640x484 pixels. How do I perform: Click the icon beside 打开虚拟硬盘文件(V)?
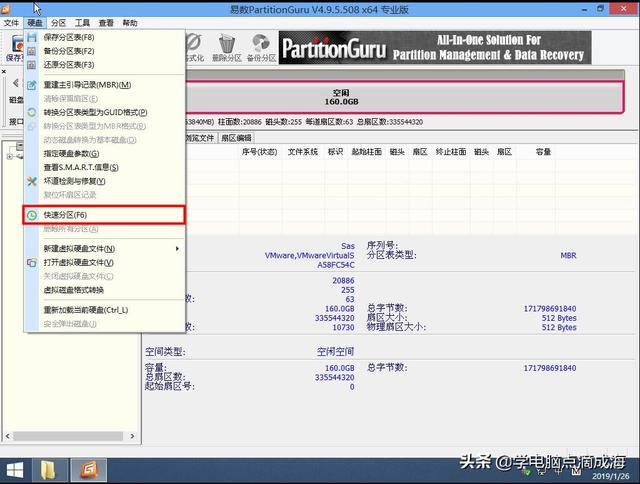tap(32, 263)
